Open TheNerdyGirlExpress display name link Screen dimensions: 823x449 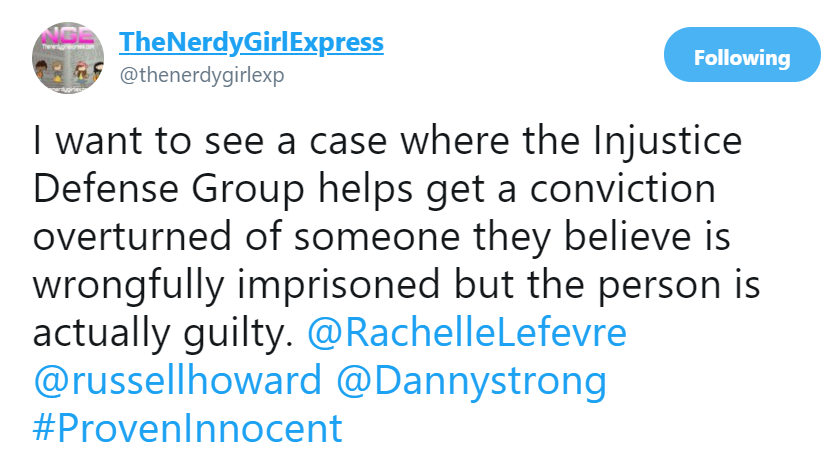click(x=251, y=43)
